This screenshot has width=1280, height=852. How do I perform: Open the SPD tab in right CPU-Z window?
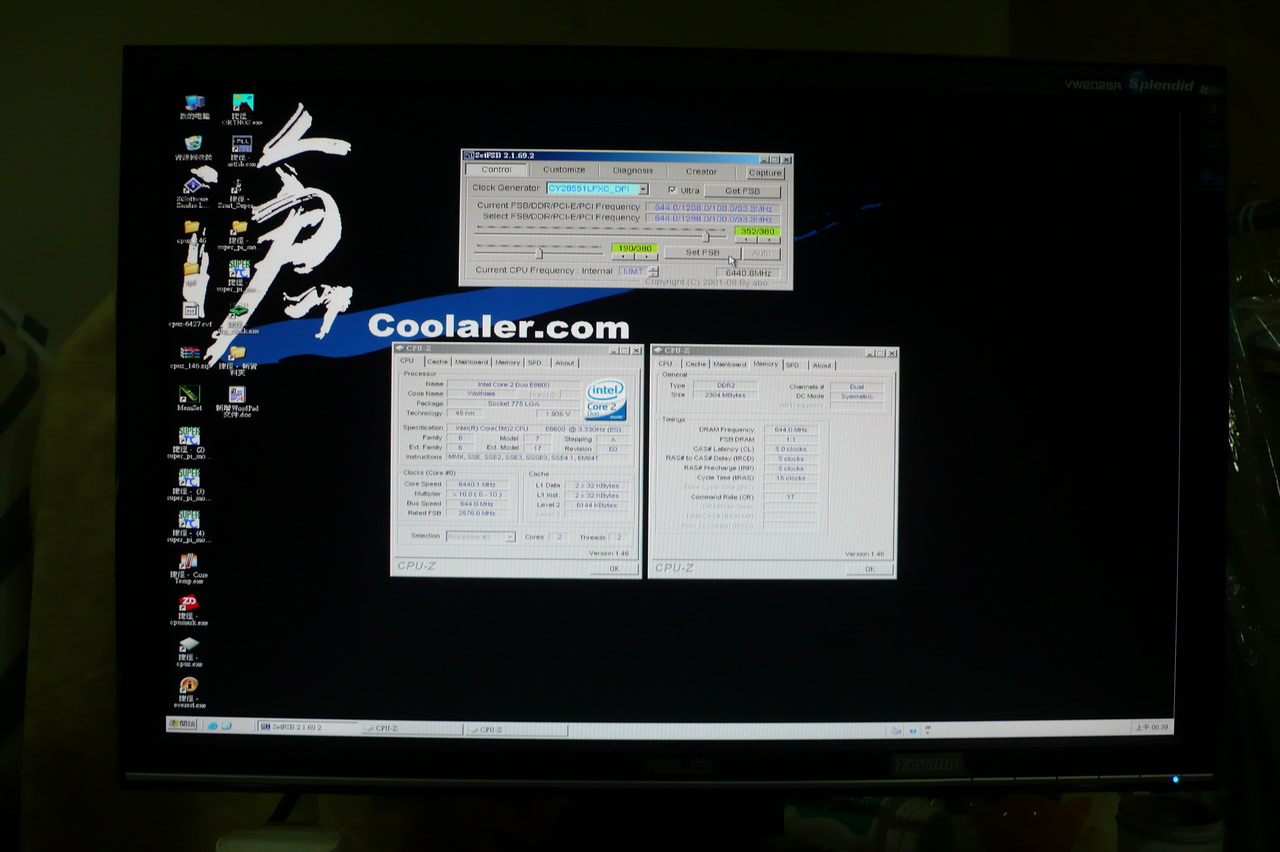click(x=792, y=365)
